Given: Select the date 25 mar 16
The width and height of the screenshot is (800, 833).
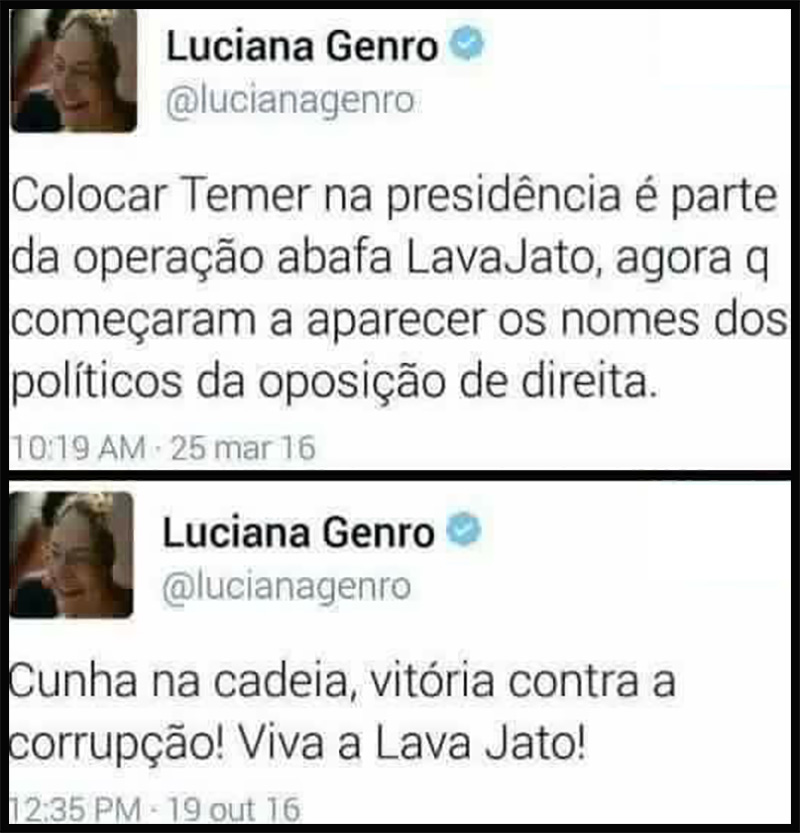Looking at the screenshot, I should [243, 447].
